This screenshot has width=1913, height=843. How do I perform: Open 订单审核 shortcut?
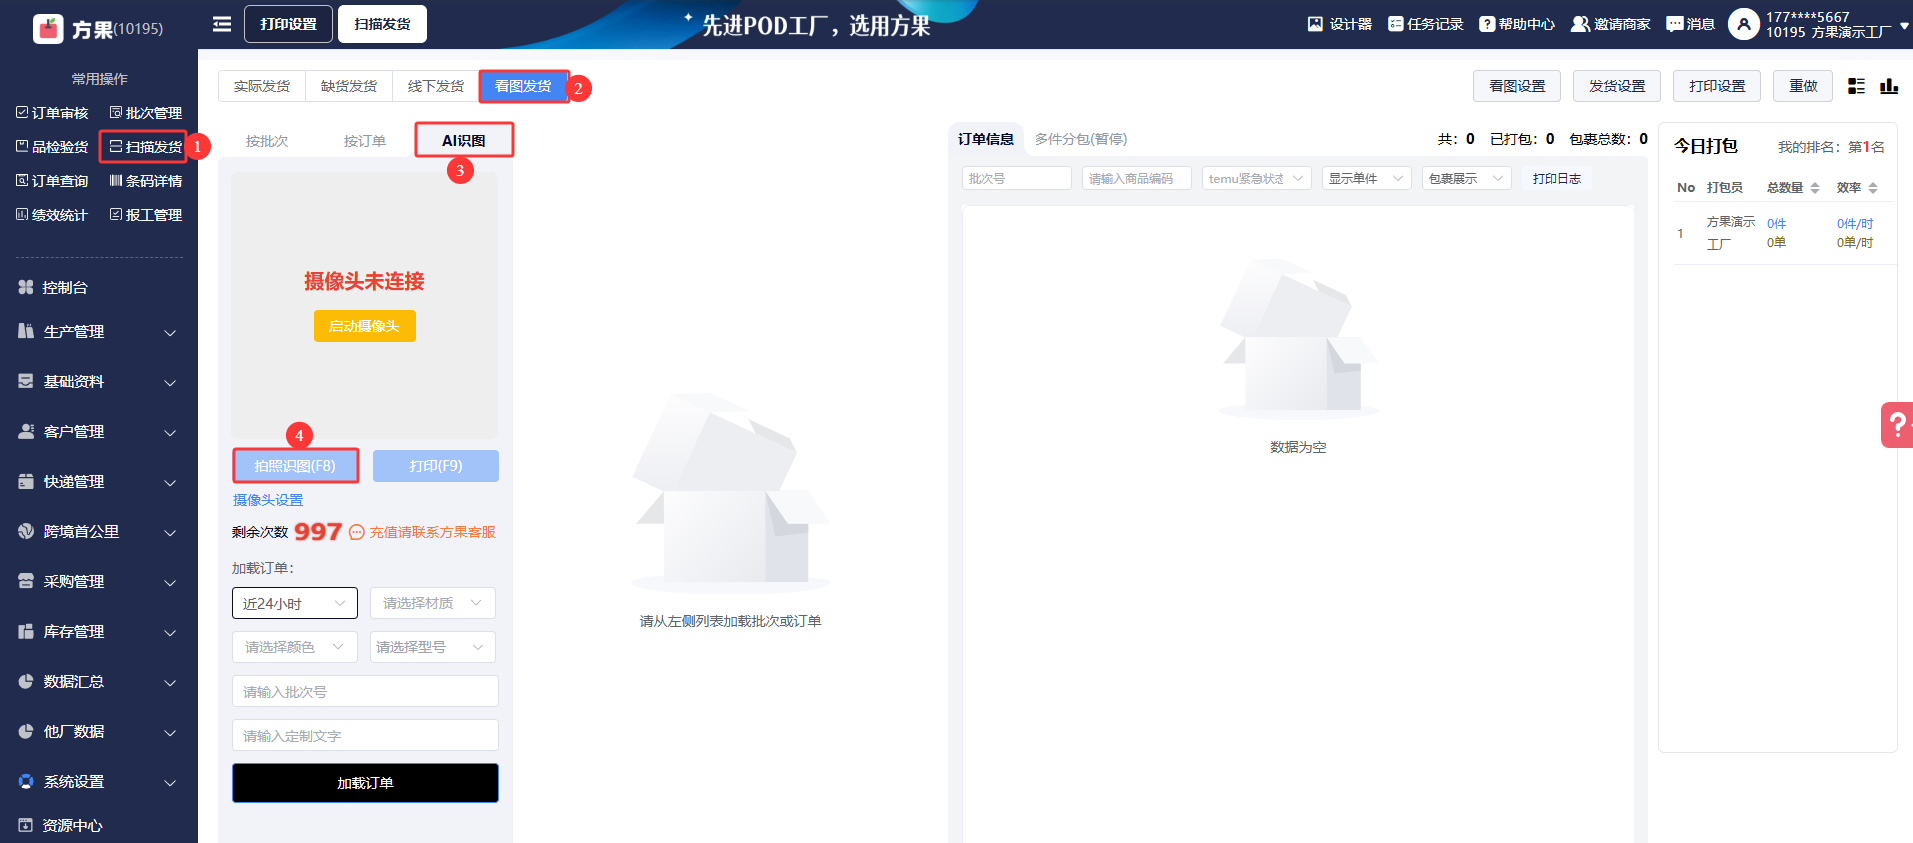pos(52,113)
